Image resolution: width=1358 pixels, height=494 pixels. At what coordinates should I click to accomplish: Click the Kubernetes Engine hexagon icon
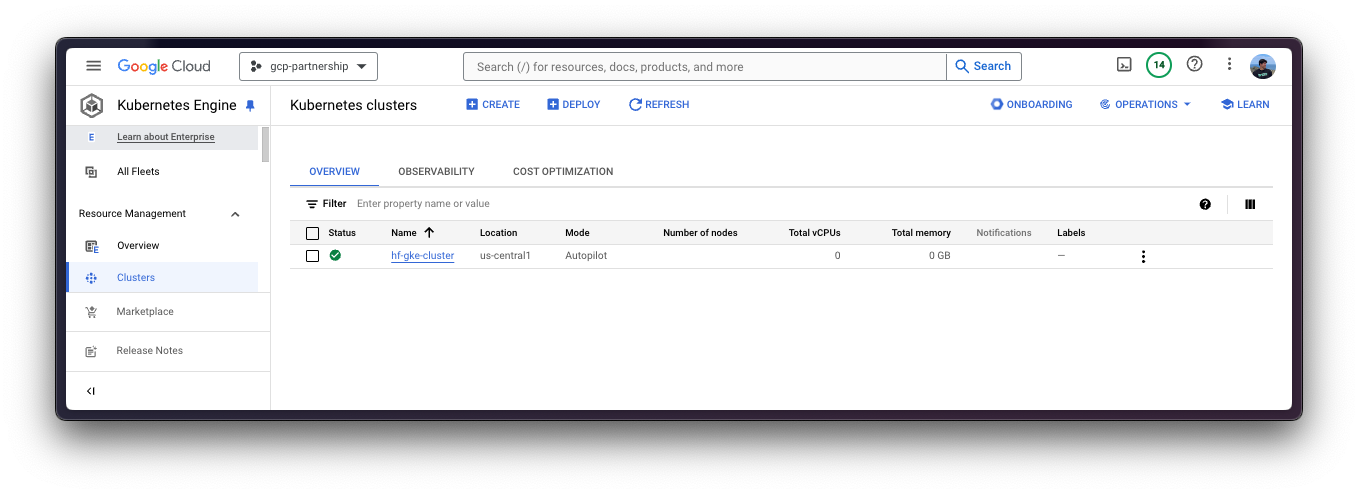click(x=92, y=105)
